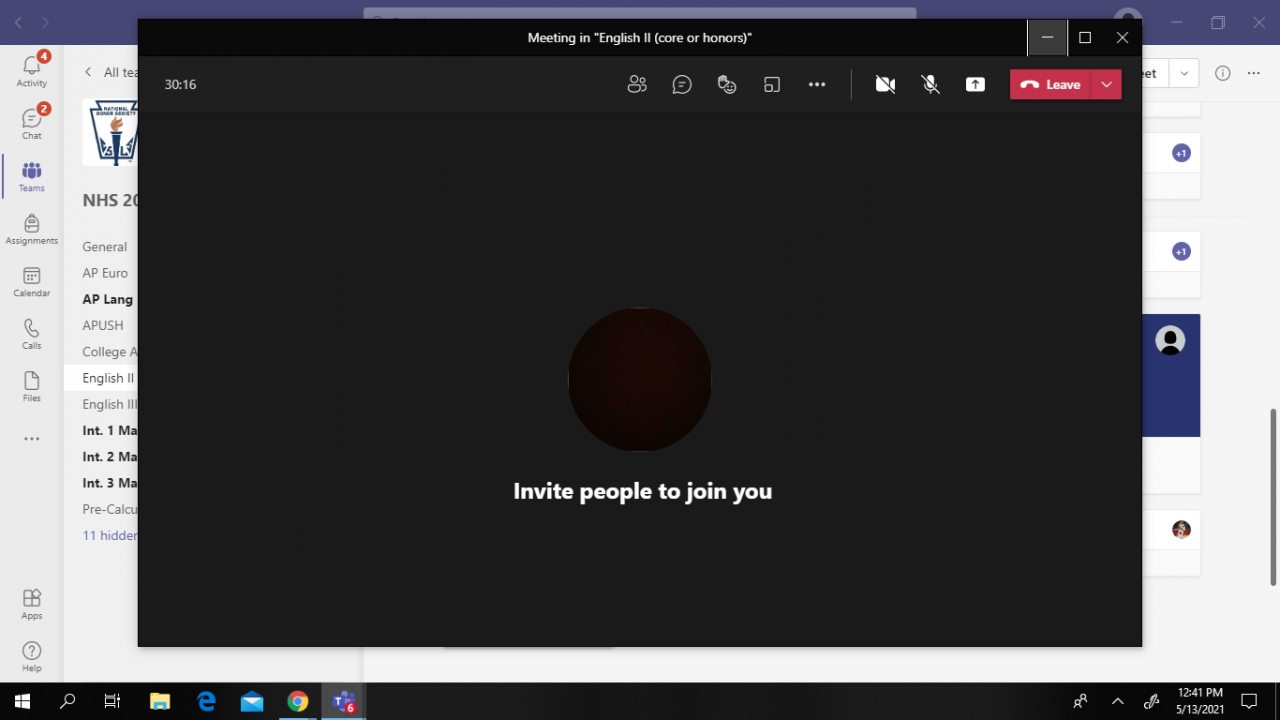Expand the 11 hidden channels list

click(109, 535)
